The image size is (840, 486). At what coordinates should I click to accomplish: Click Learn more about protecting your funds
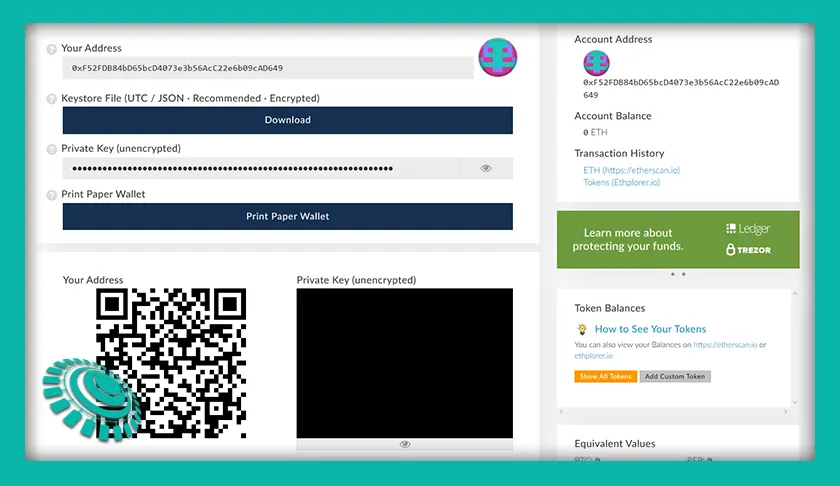coord(628,240)
